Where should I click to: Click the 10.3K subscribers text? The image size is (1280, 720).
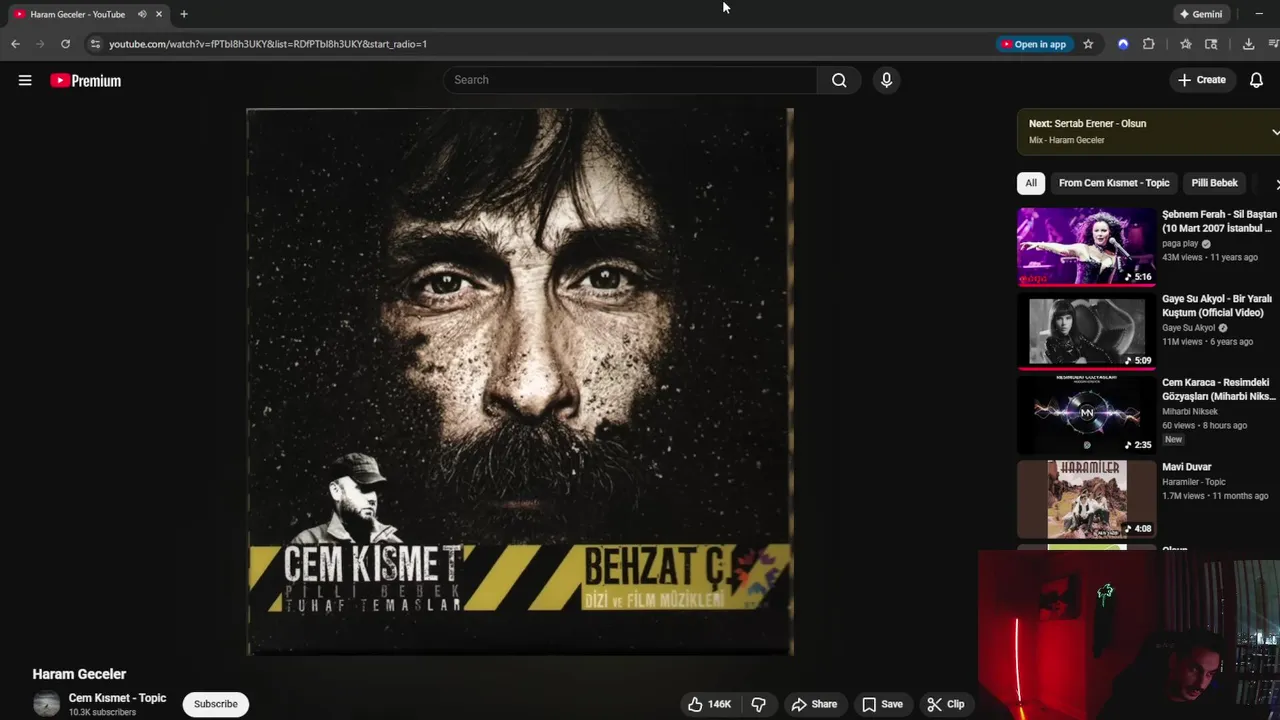point(102,712)
